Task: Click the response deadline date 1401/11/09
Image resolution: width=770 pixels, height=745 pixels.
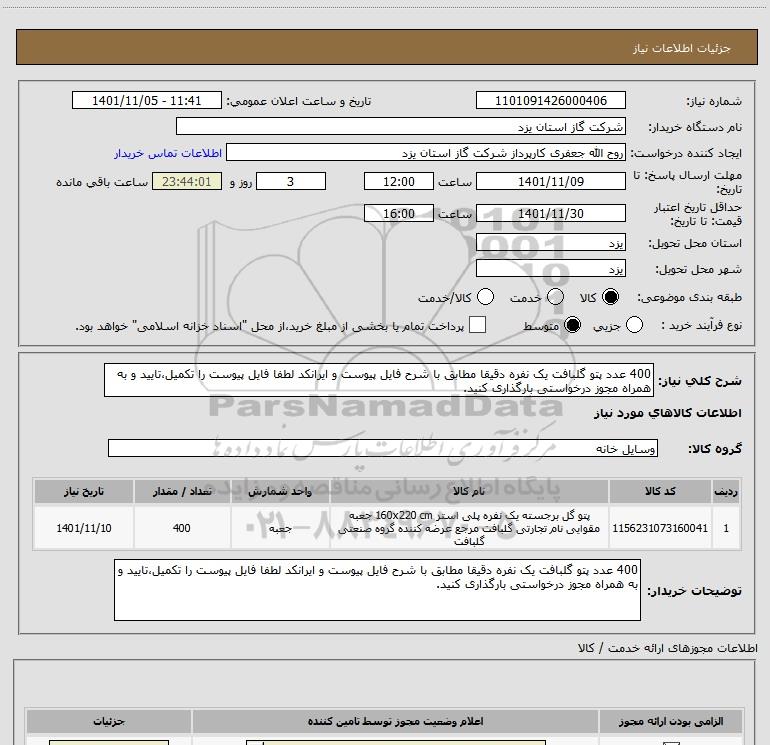Action: [550, 181]
